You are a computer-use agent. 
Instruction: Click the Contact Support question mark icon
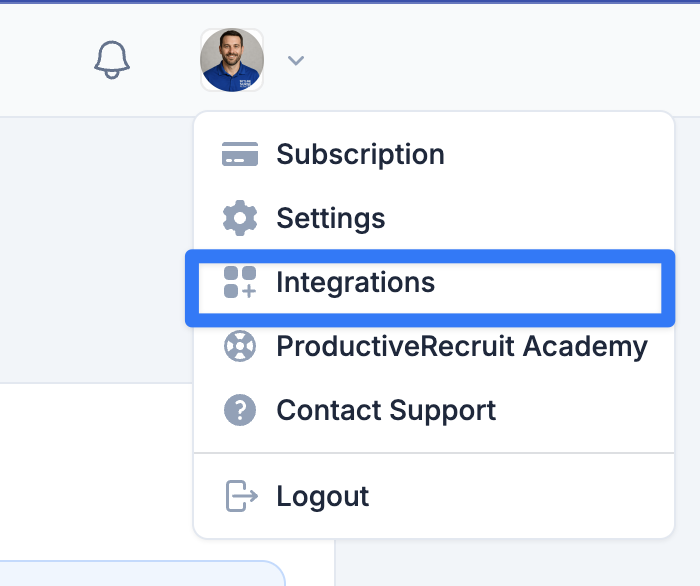tap(240, 410)
